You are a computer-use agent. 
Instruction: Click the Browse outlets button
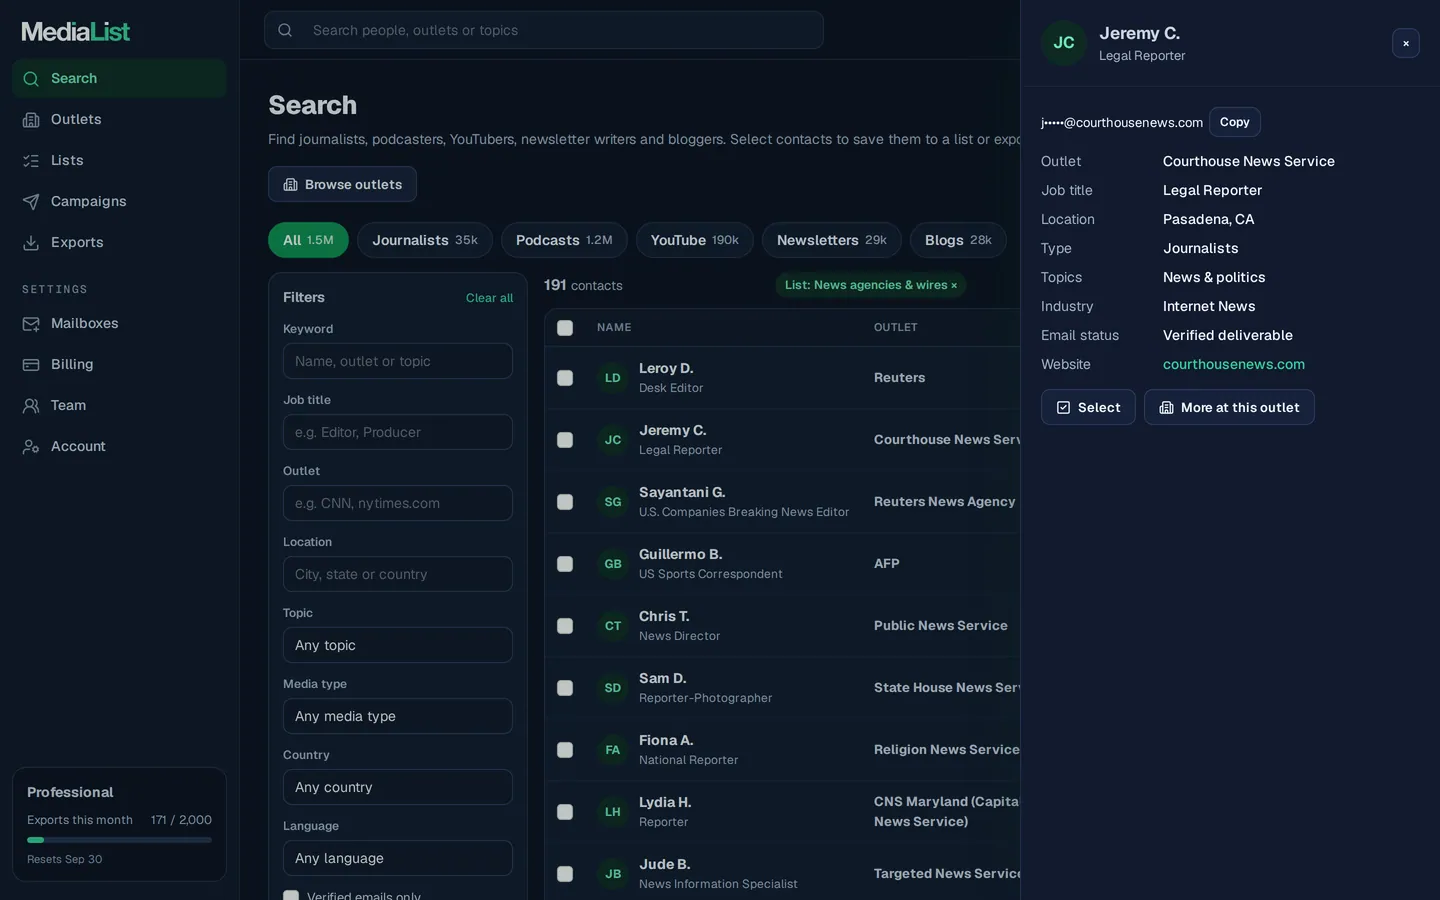click(x=342, y=184)
